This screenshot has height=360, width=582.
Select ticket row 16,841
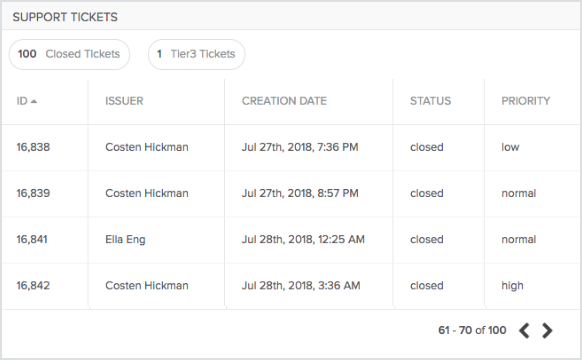point(291,239)
